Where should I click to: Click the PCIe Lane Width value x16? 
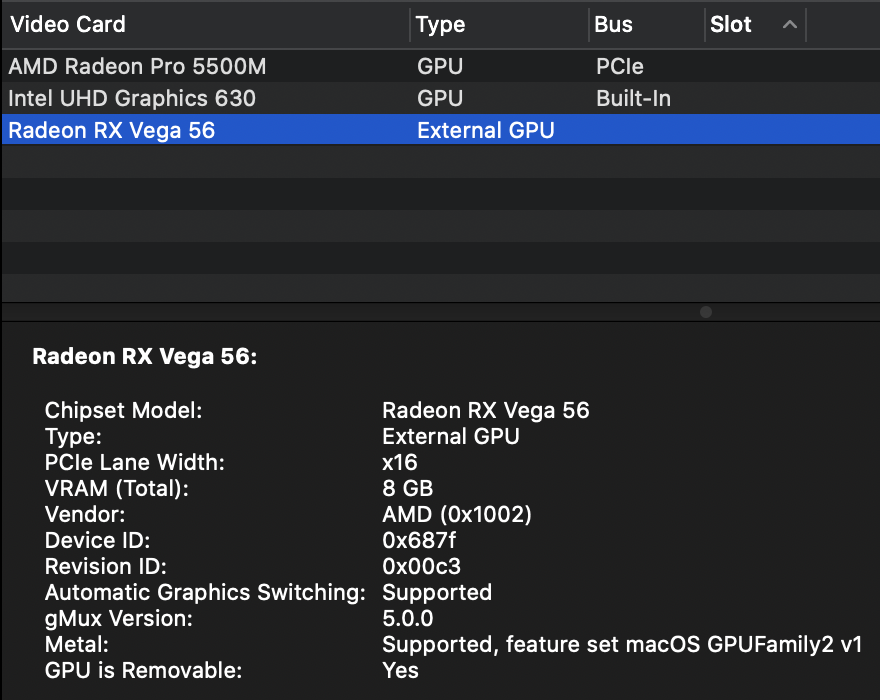point(400,463)
